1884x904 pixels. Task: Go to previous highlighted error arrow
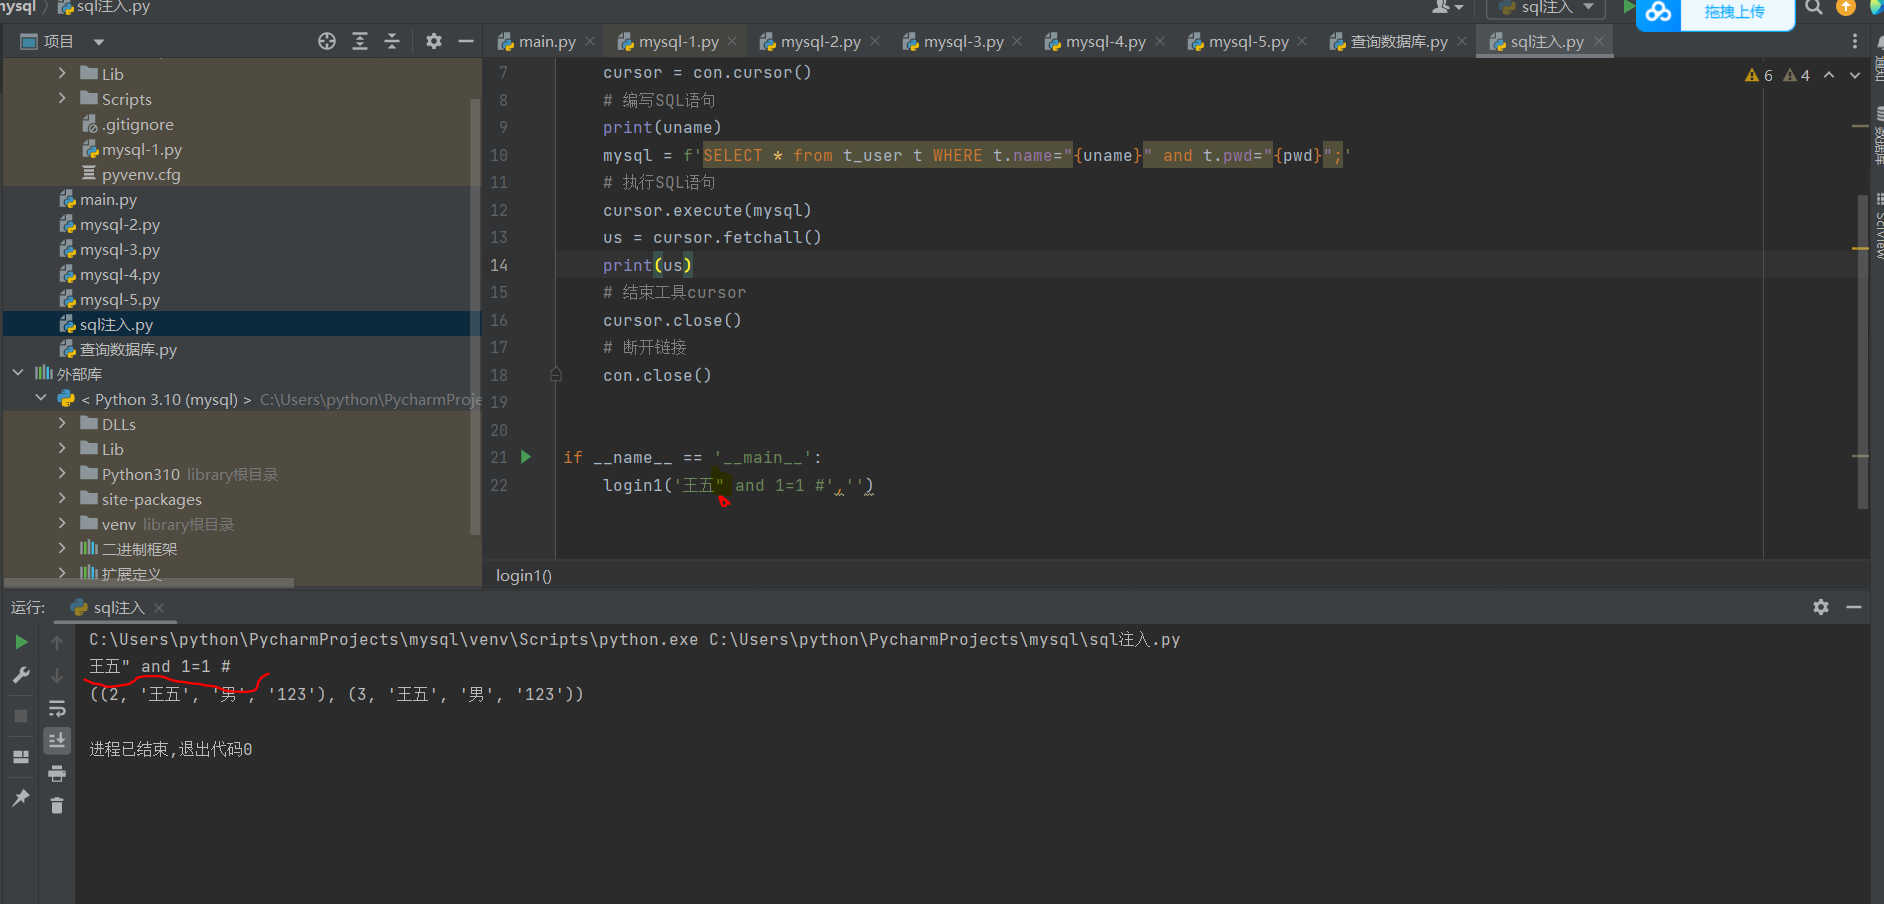click(1829, 75)
